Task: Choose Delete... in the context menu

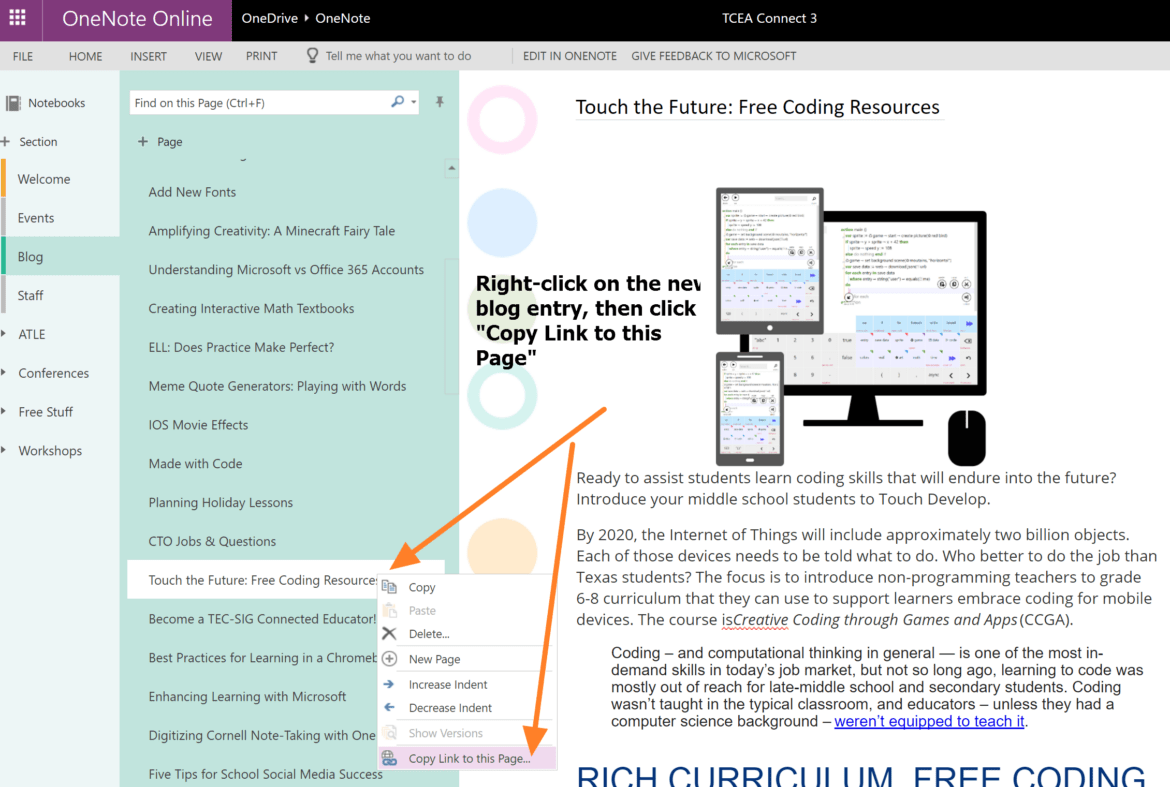Action: 429,634
